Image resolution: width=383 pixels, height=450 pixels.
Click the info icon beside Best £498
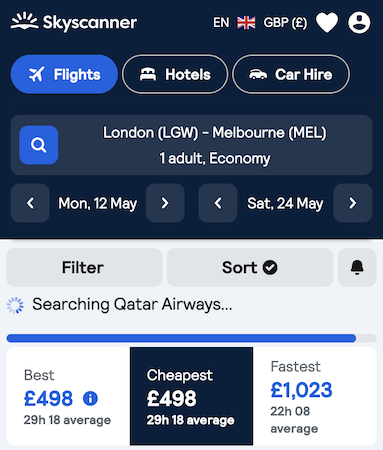point(90,398)
